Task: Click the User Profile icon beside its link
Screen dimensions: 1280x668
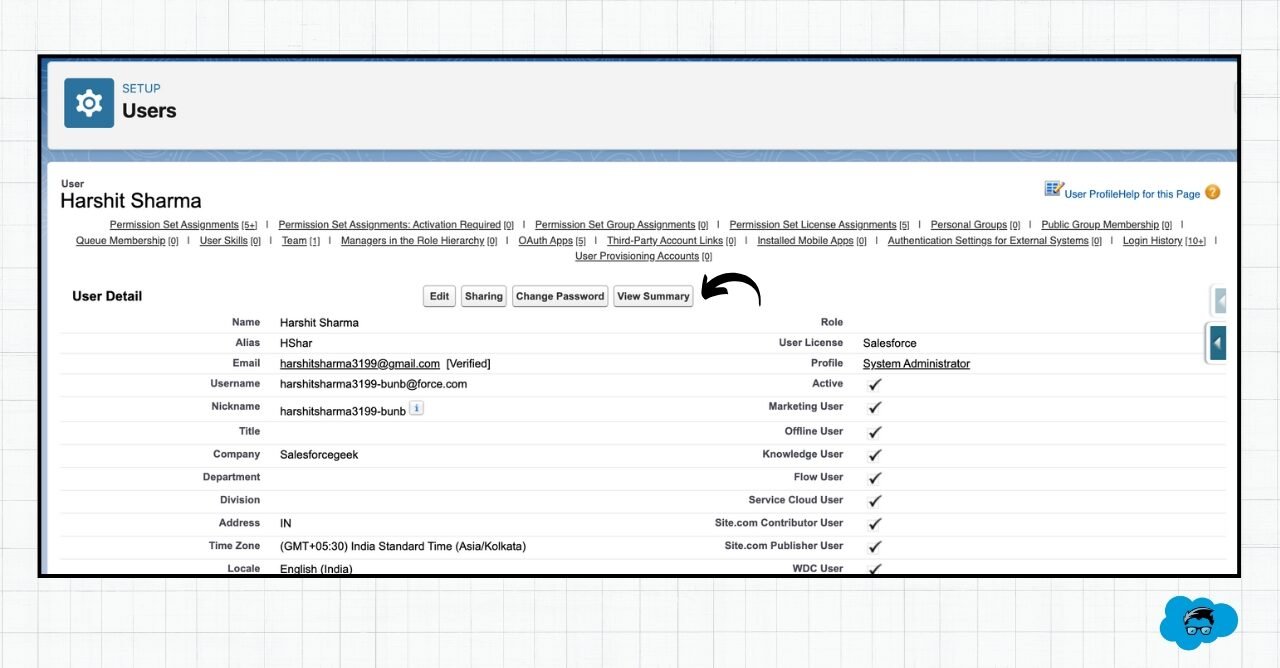Action: tap(1053, 189)
